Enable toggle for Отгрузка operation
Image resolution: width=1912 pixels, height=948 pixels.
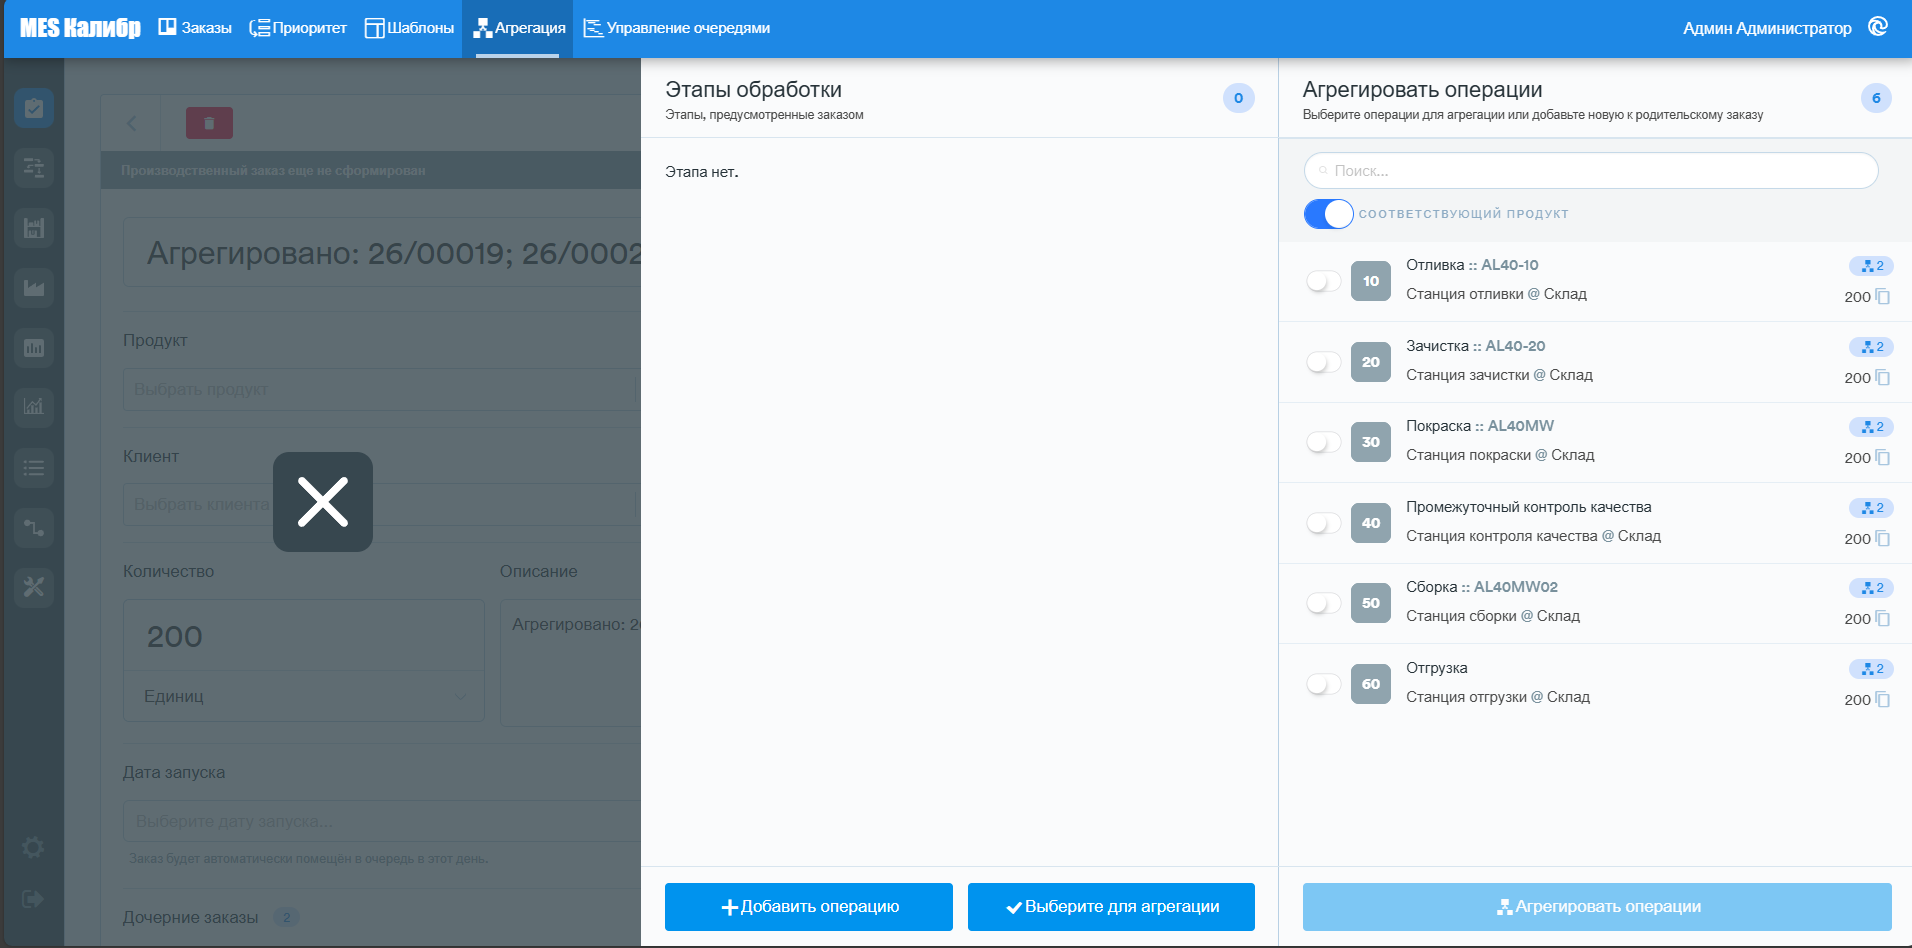[1323, 684]
